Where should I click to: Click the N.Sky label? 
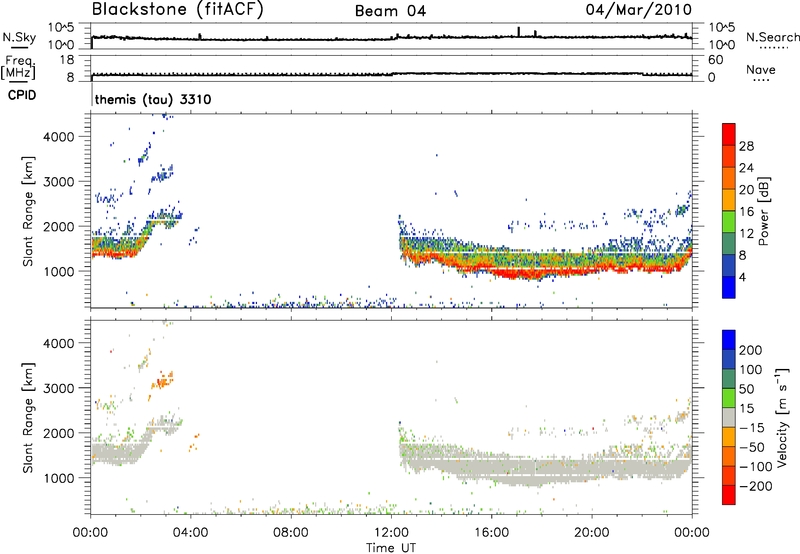pyautogui.click(x=19, y=37)
